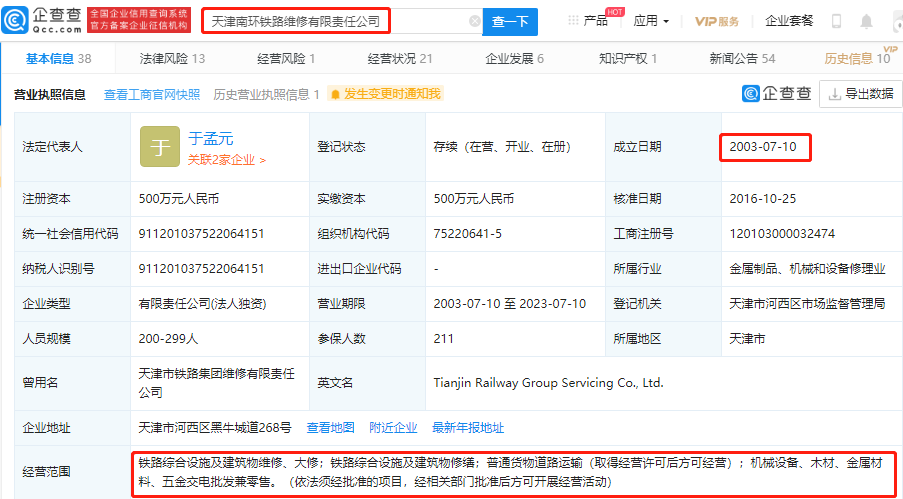Click the export data download icon

pyautogui.click(x=834, y=94)
